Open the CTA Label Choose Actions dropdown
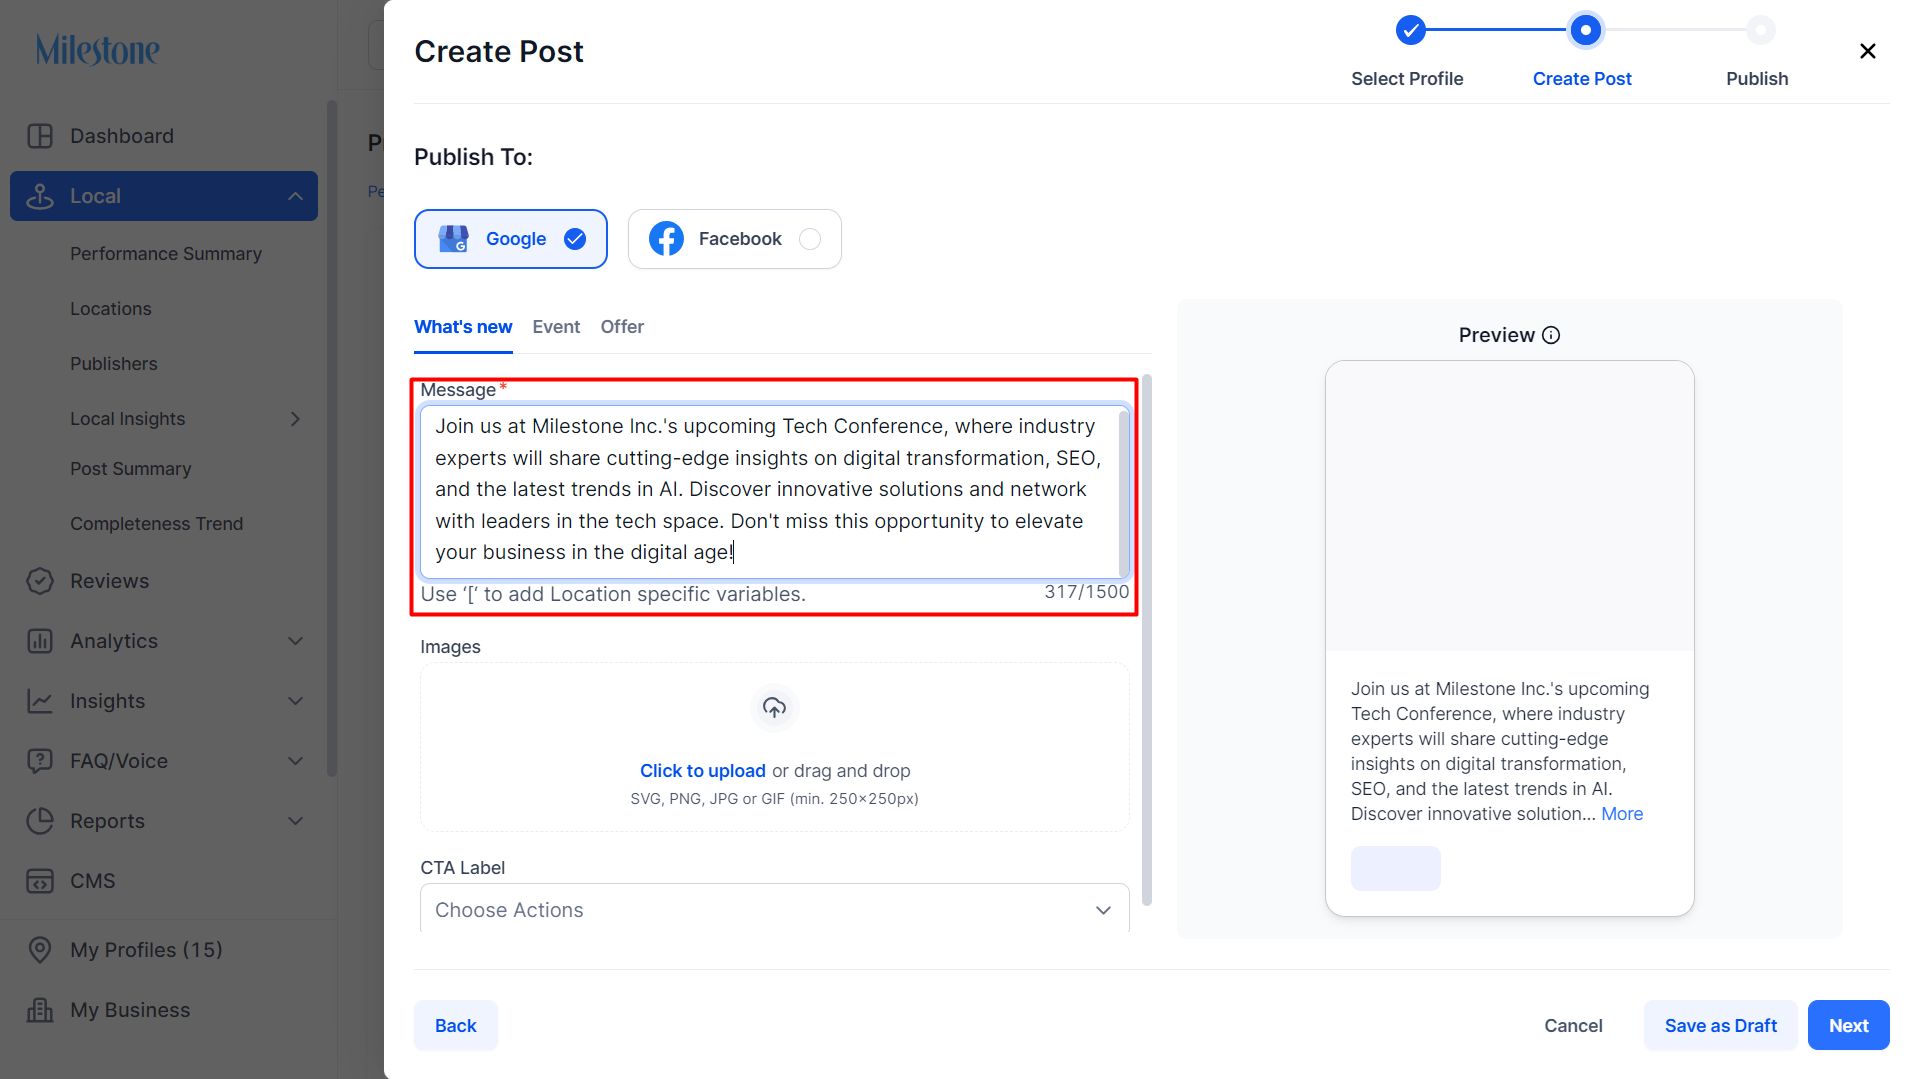 pyautogui.click(x=774, y=909)
